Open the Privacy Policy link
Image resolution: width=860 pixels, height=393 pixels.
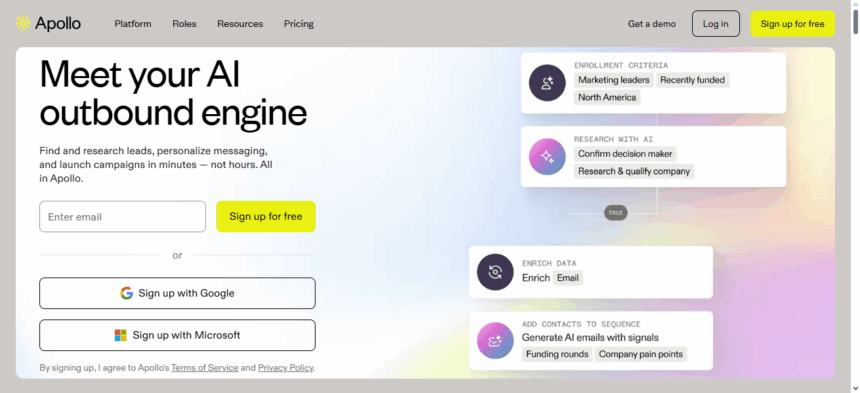[286, 368]
